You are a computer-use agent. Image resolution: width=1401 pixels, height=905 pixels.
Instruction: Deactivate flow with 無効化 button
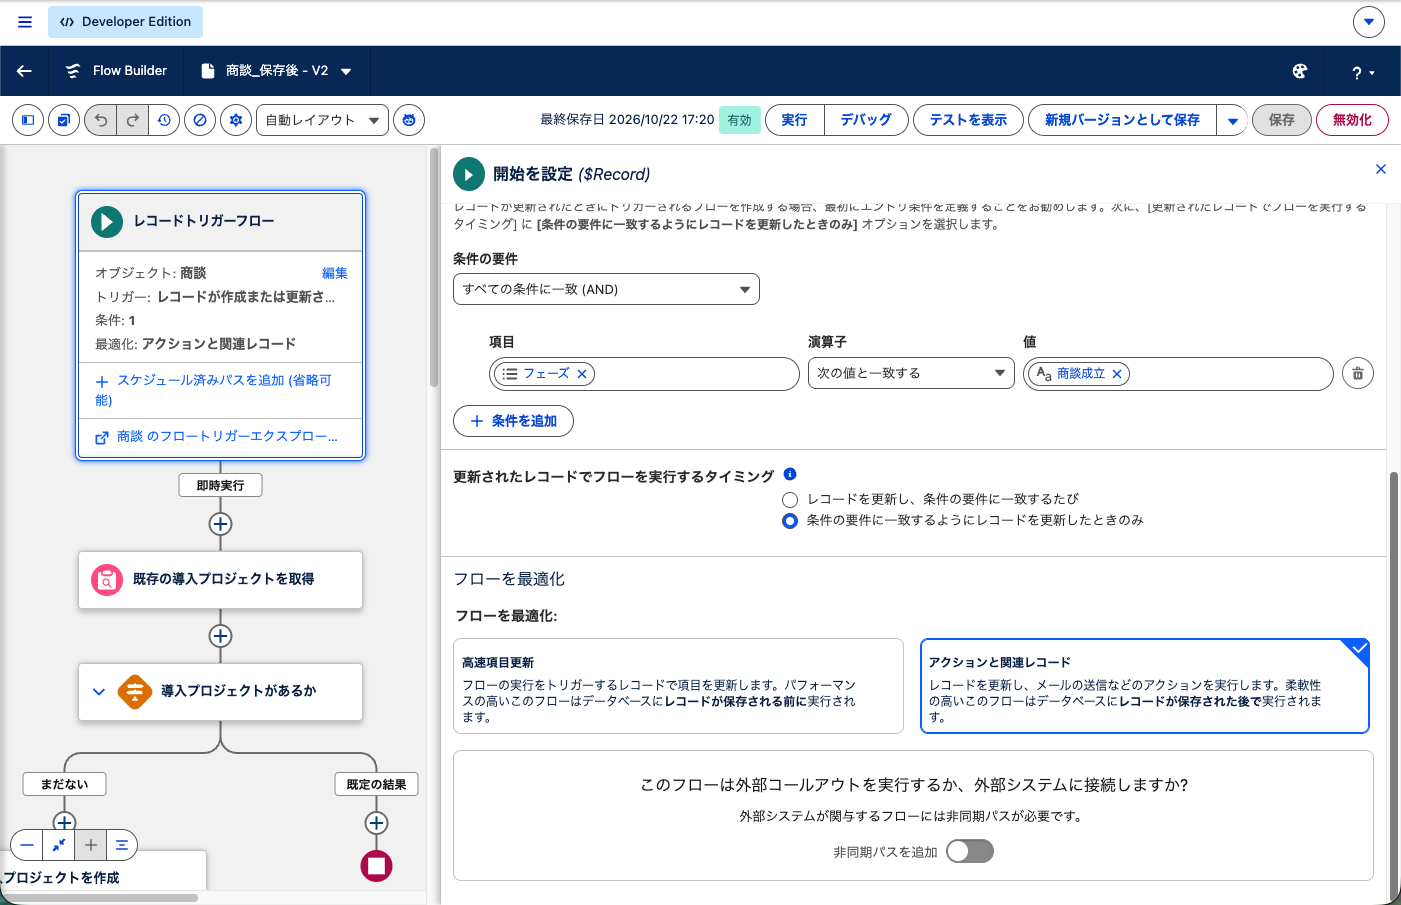click(1352, 120)
